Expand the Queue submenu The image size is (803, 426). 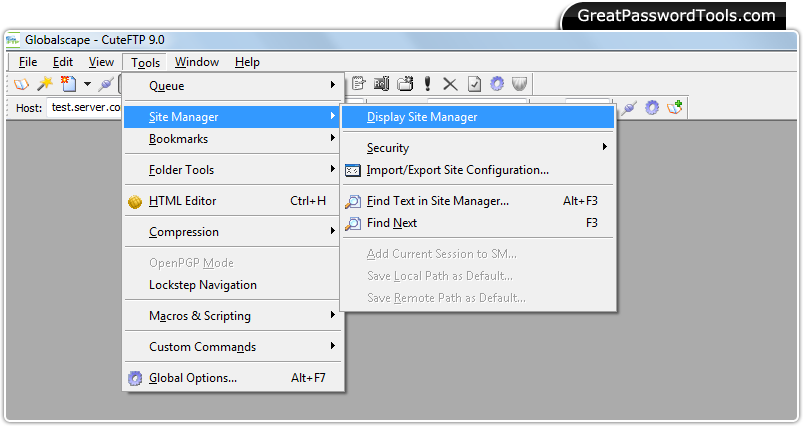(233, 86)
